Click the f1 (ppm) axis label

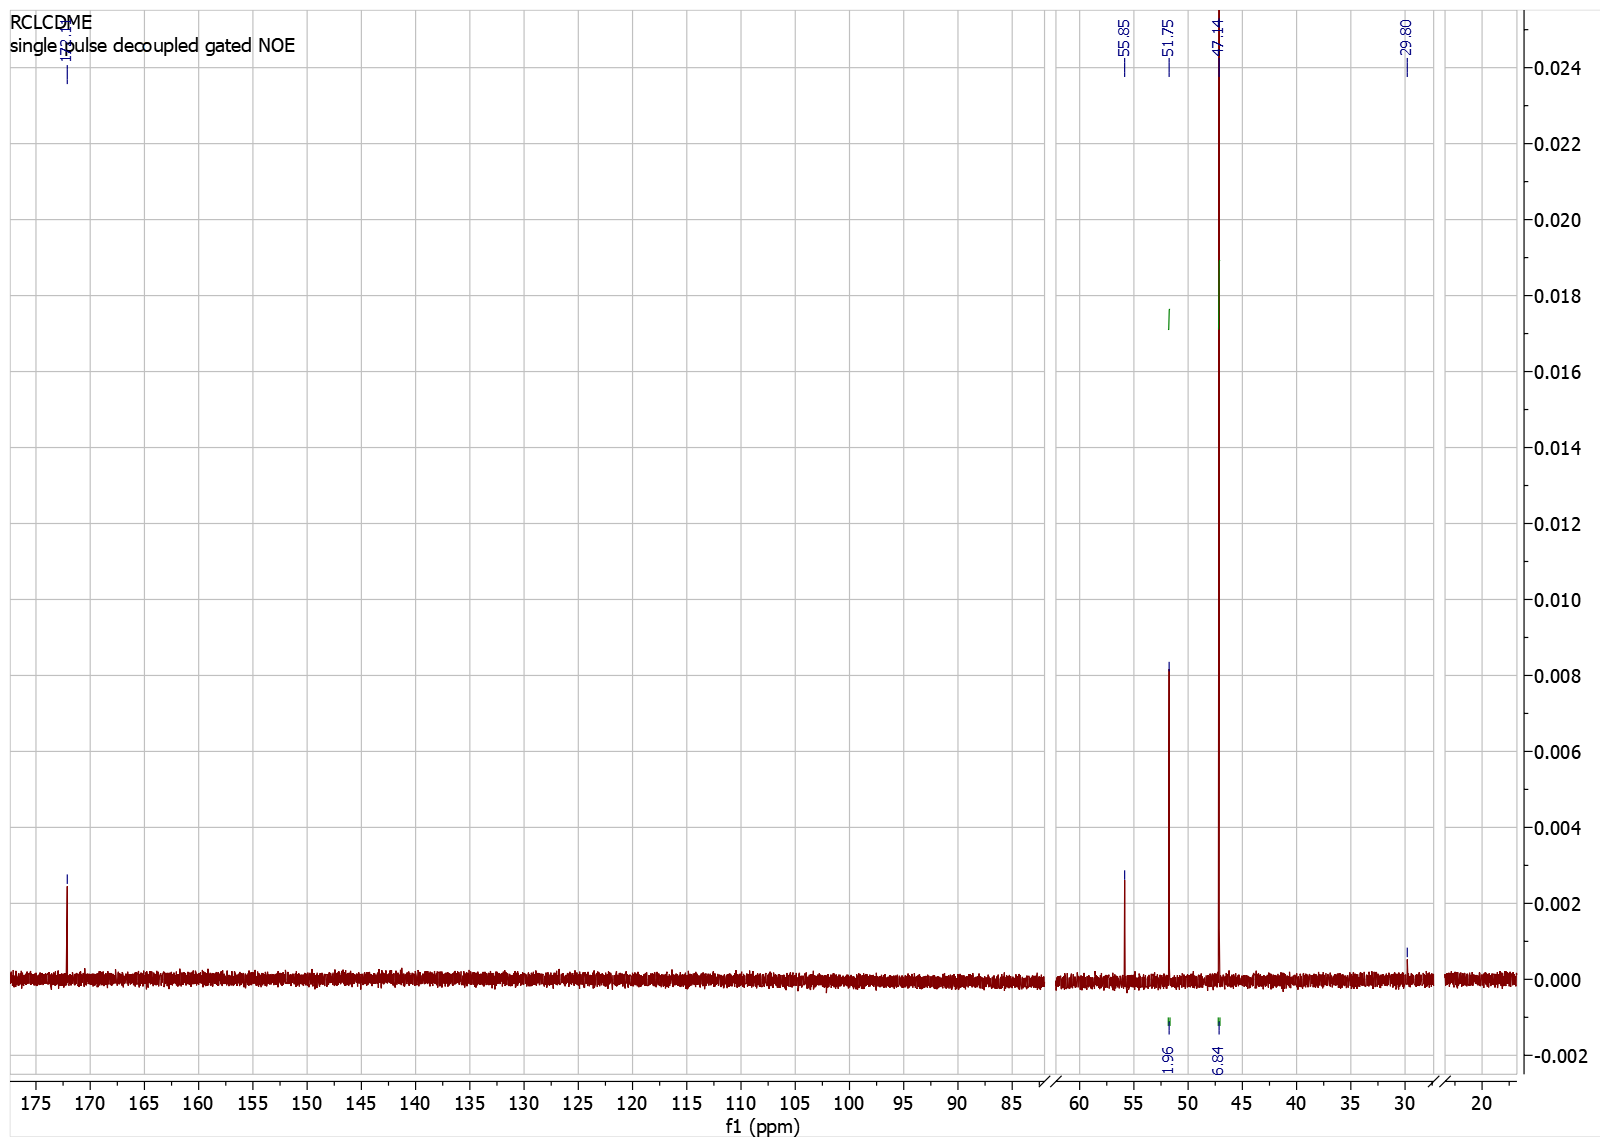[x=762, y=1127]
